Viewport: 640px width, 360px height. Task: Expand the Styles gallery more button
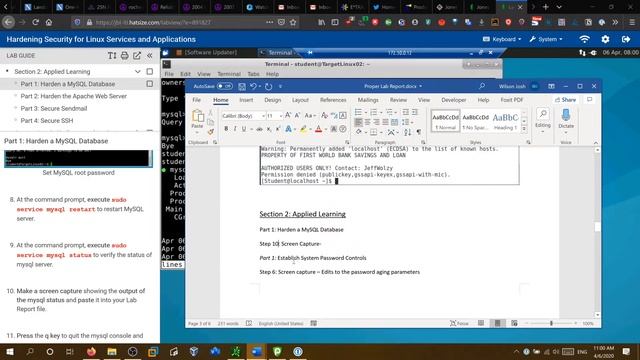(524, 129)
